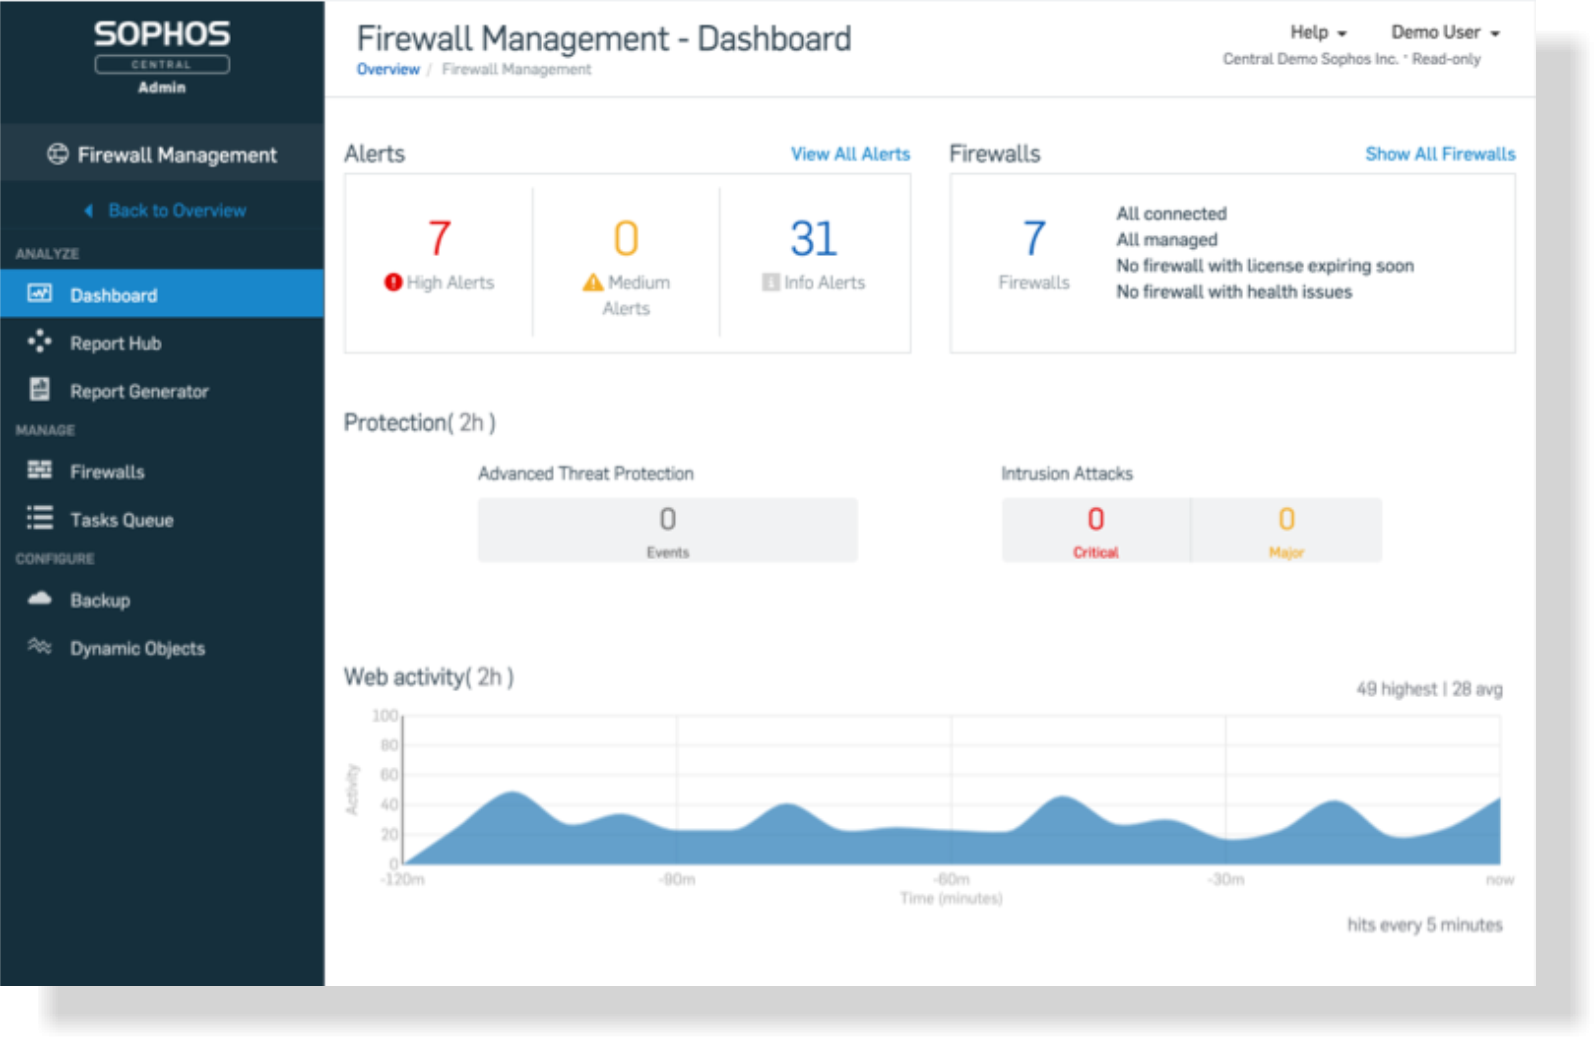Click the Report Hub icon
1594x1038 pixels.
tap(40, 342)
